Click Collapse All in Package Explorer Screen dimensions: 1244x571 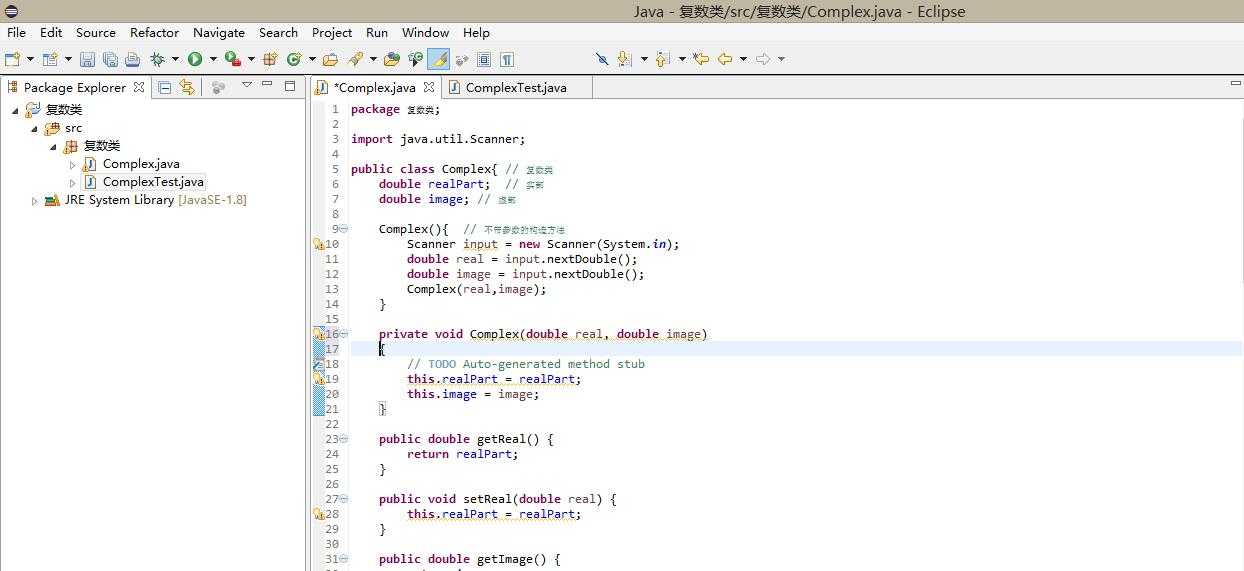[165, 87]
